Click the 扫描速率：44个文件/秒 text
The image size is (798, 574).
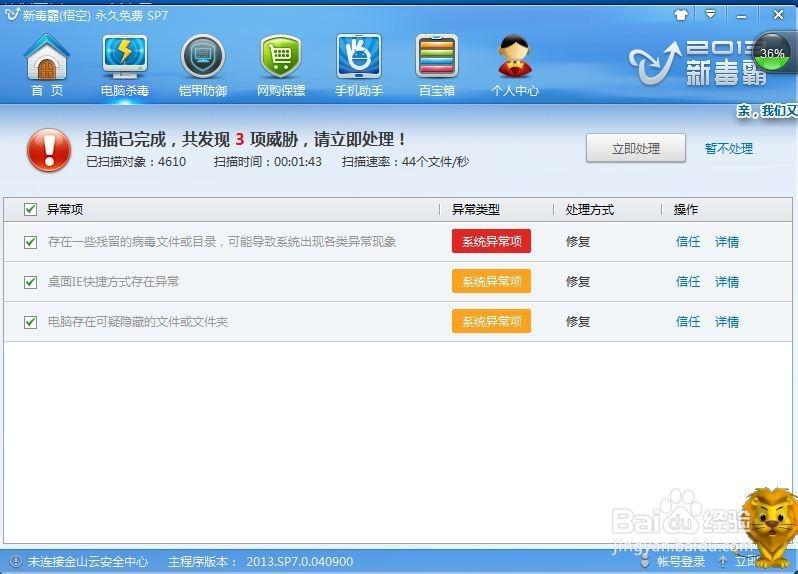[405, 162]
